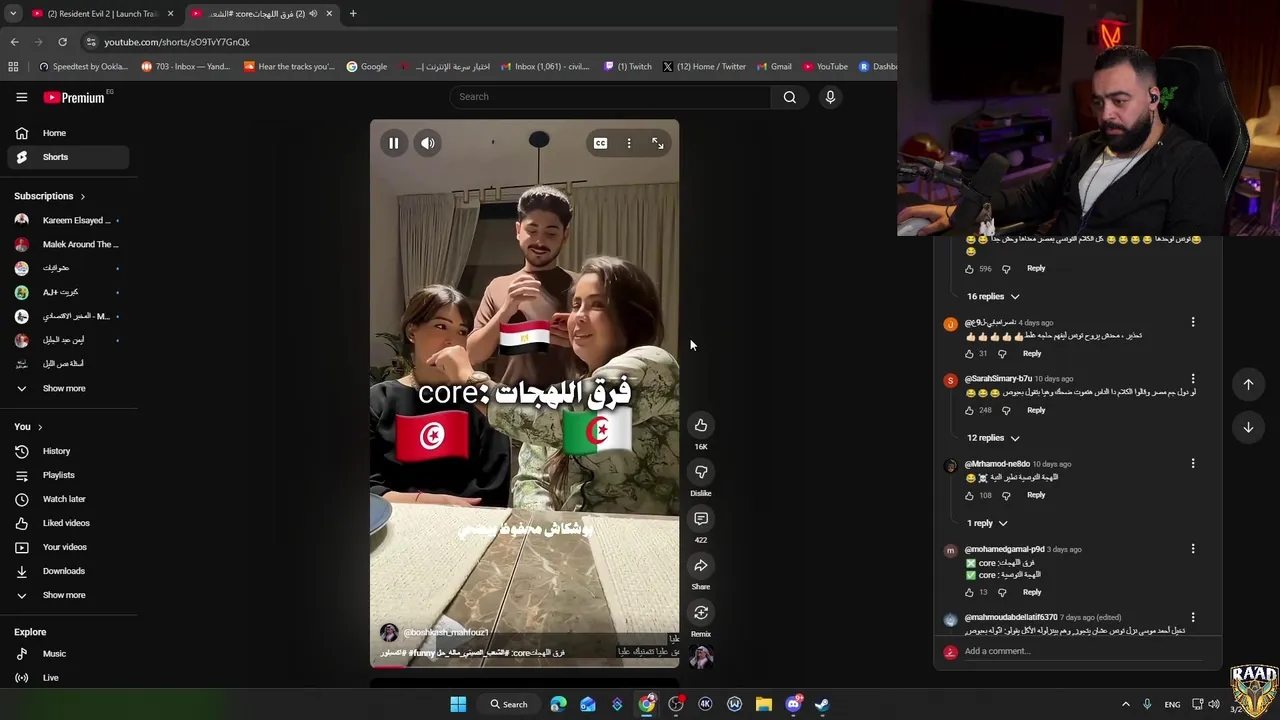This screenshot has width=1280, height=720.
Task: Open Home in the sidebar
Action: (x=69, y=133)
